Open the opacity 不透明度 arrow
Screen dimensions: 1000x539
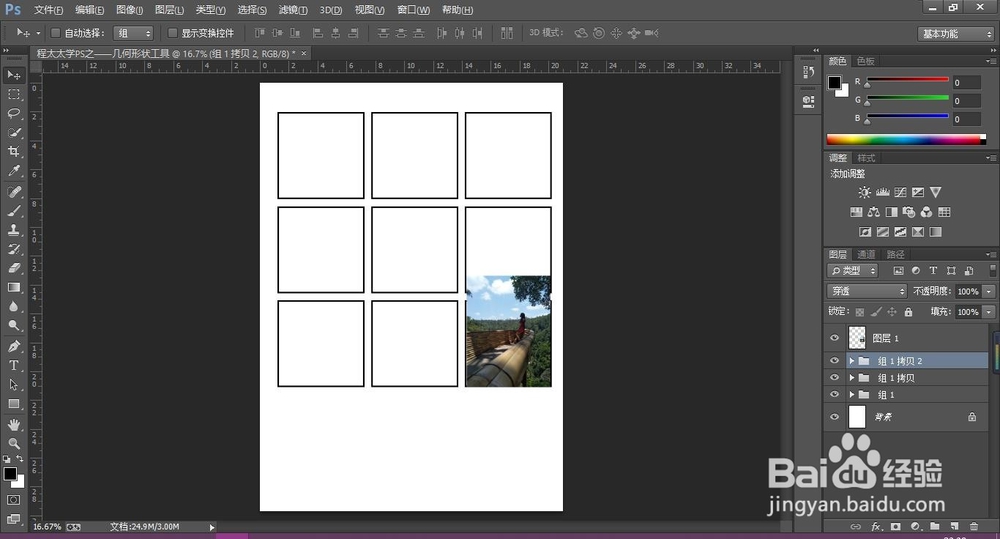click(989, 291)
